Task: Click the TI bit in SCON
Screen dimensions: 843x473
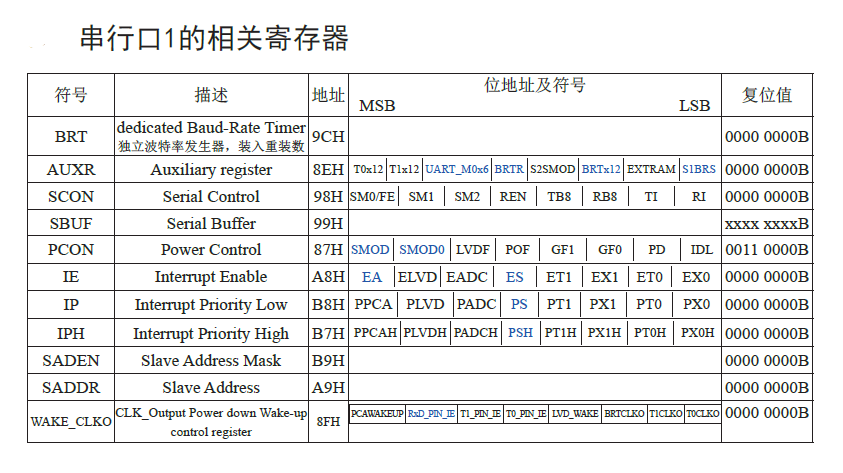Action: [x=651, y=197]
